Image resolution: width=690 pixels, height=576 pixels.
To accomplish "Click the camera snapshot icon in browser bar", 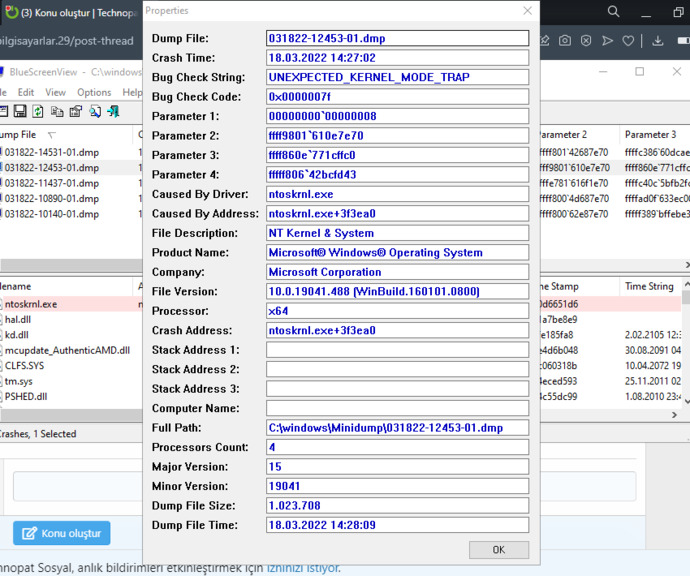I will 565,41.
